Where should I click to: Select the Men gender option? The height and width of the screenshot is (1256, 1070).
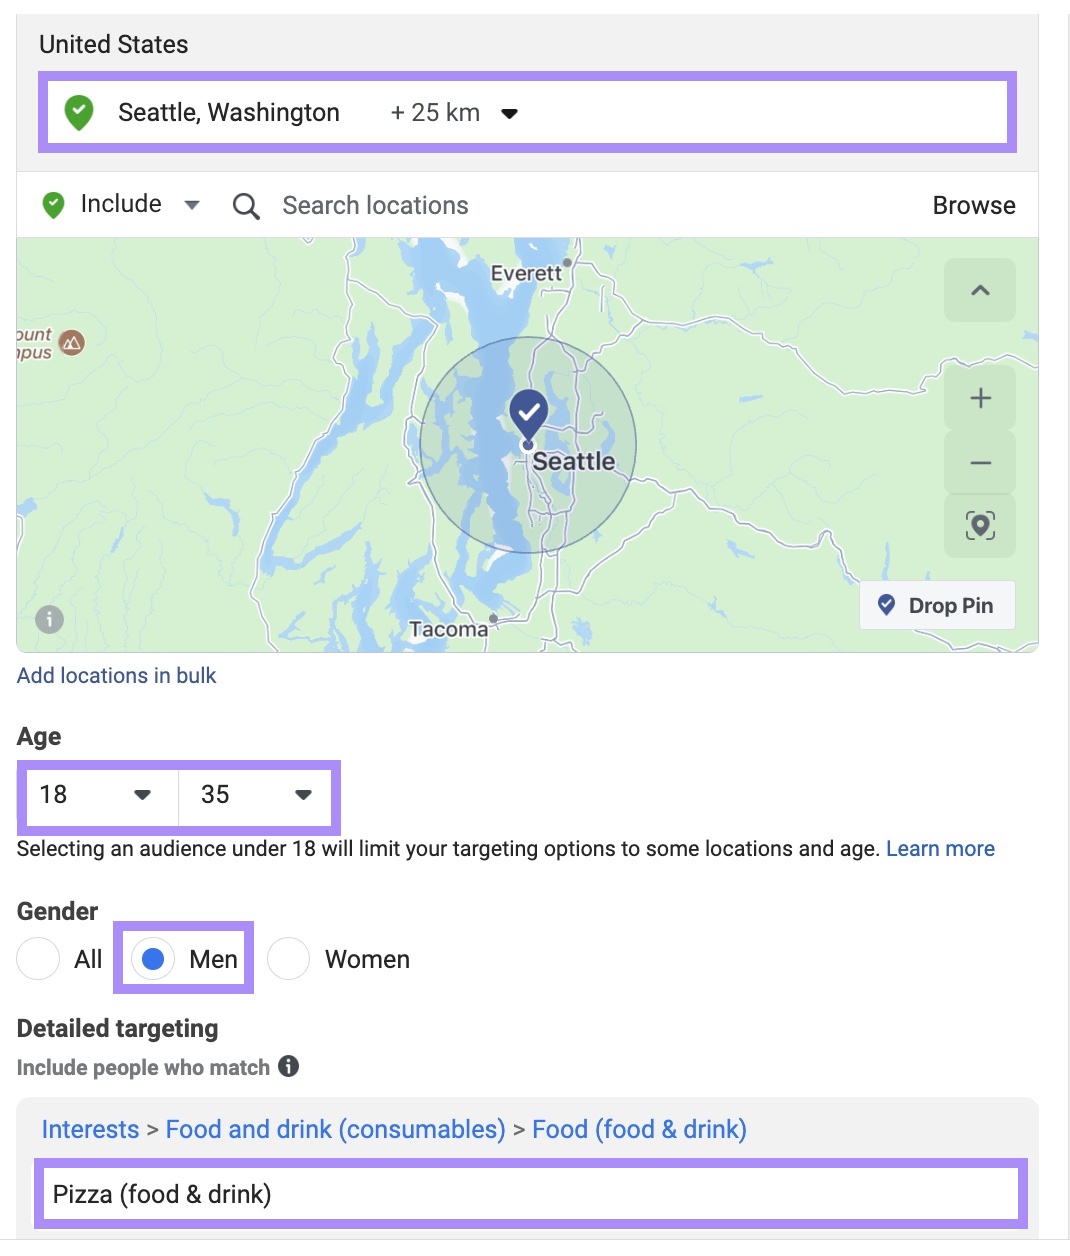(x=154, y=958)
